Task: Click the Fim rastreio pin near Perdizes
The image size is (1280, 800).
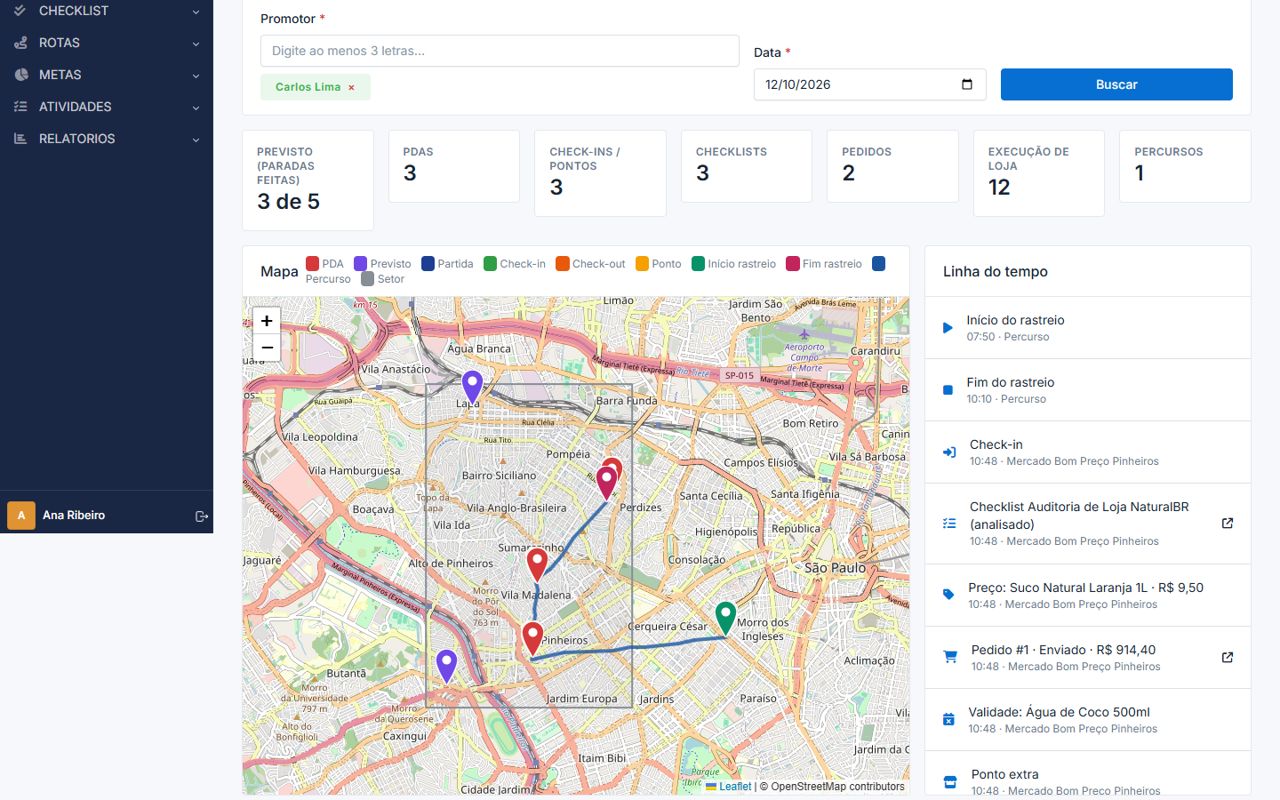Action: (605, 483)
